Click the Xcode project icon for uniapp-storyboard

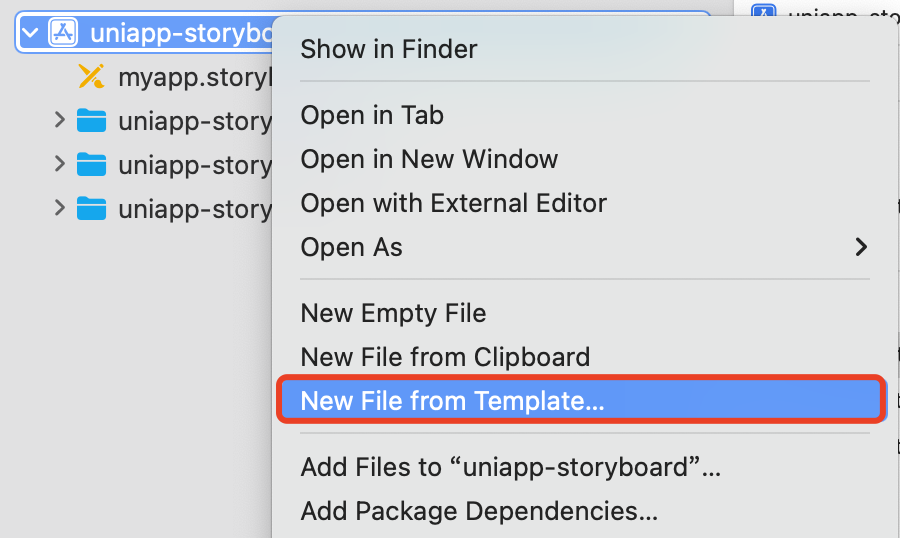(x=64, y=33)
